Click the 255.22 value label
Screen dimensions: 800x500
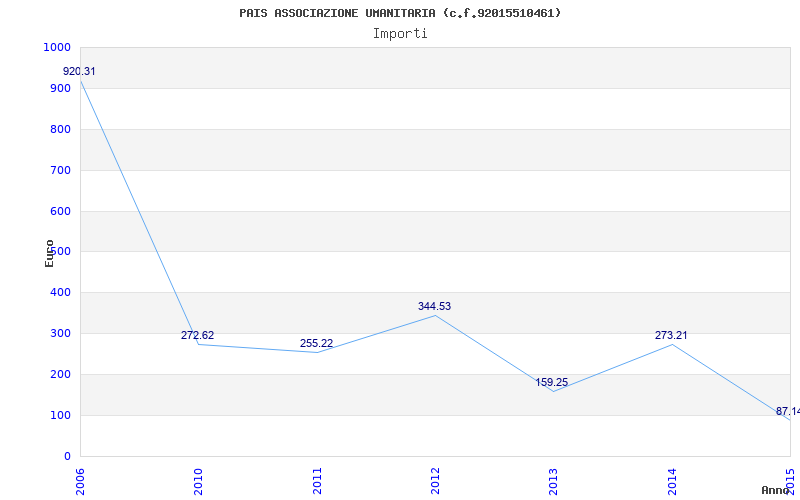pos(317,344)
